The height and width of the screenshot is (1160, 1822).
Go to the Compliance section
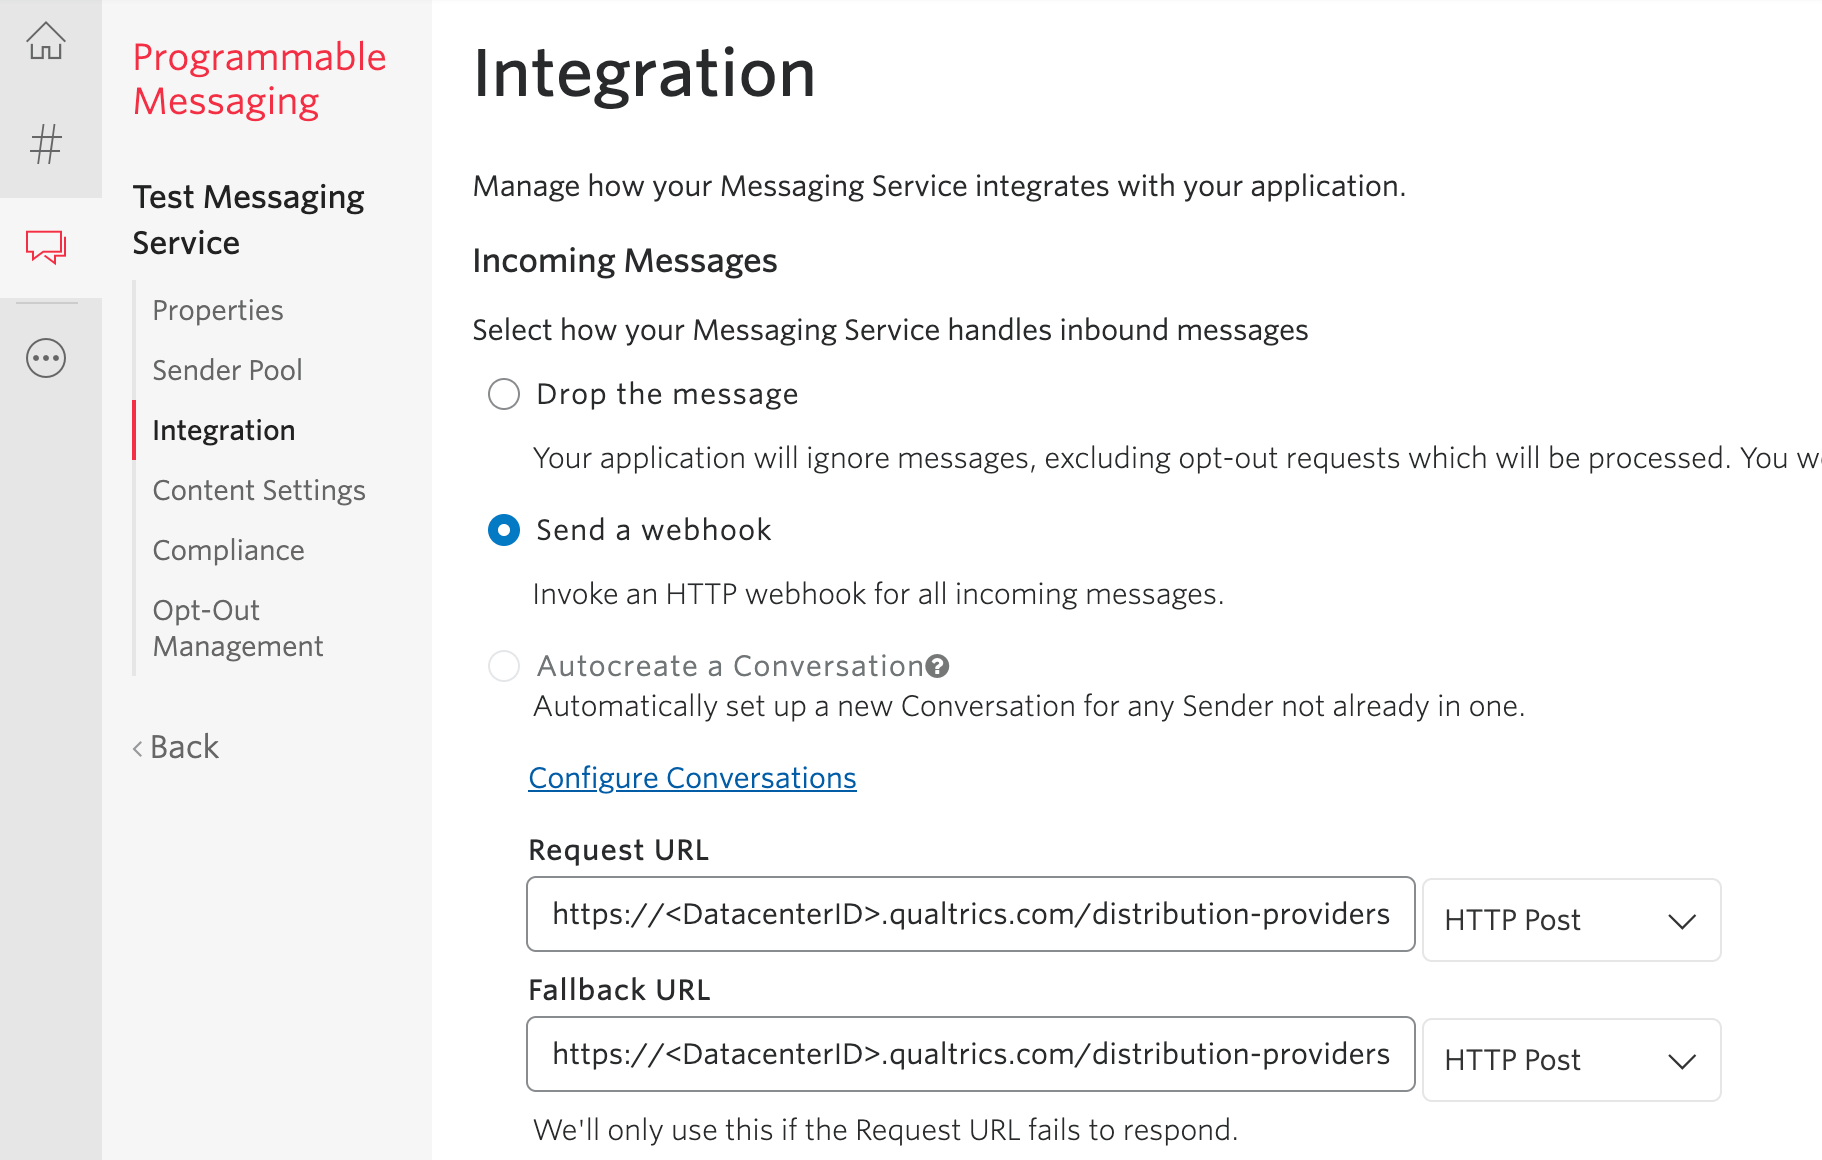point(228,549)
